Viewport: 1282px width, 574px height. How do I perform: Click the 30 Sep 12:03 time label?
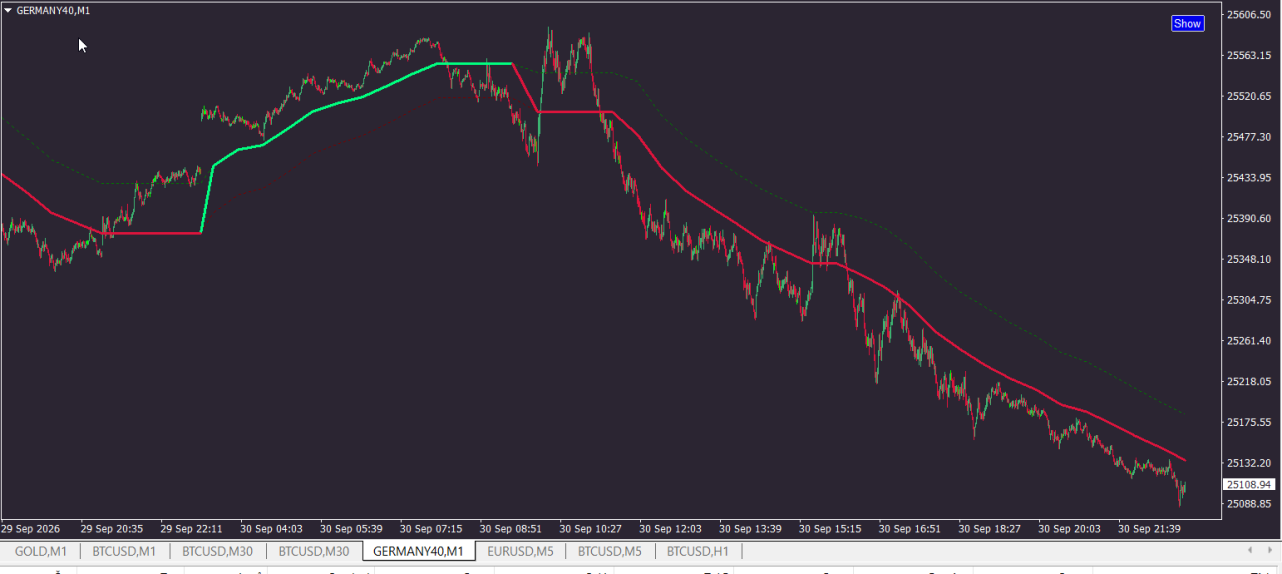click(671, 529)
